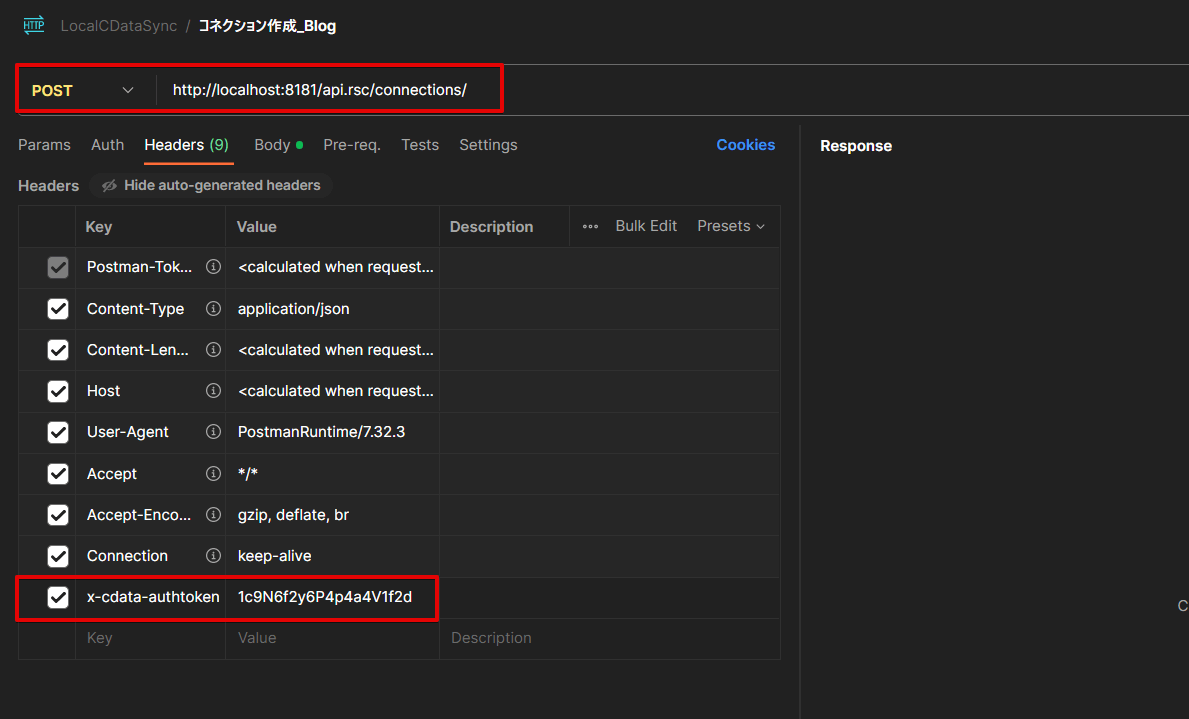Click the HTTP request icon beside LocalCDataSync

tap(34, 25)
